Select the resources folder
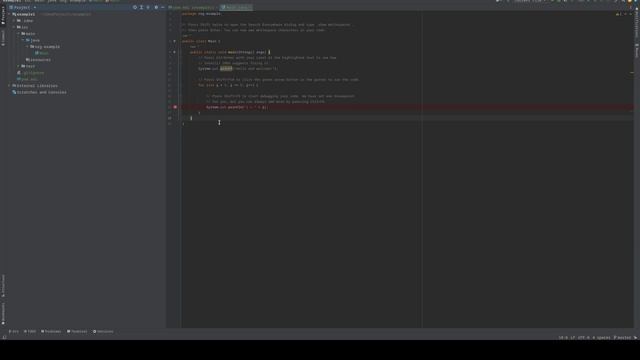This screenshot has height=360, width=640. pyautogui.click(x=38, y=60)
